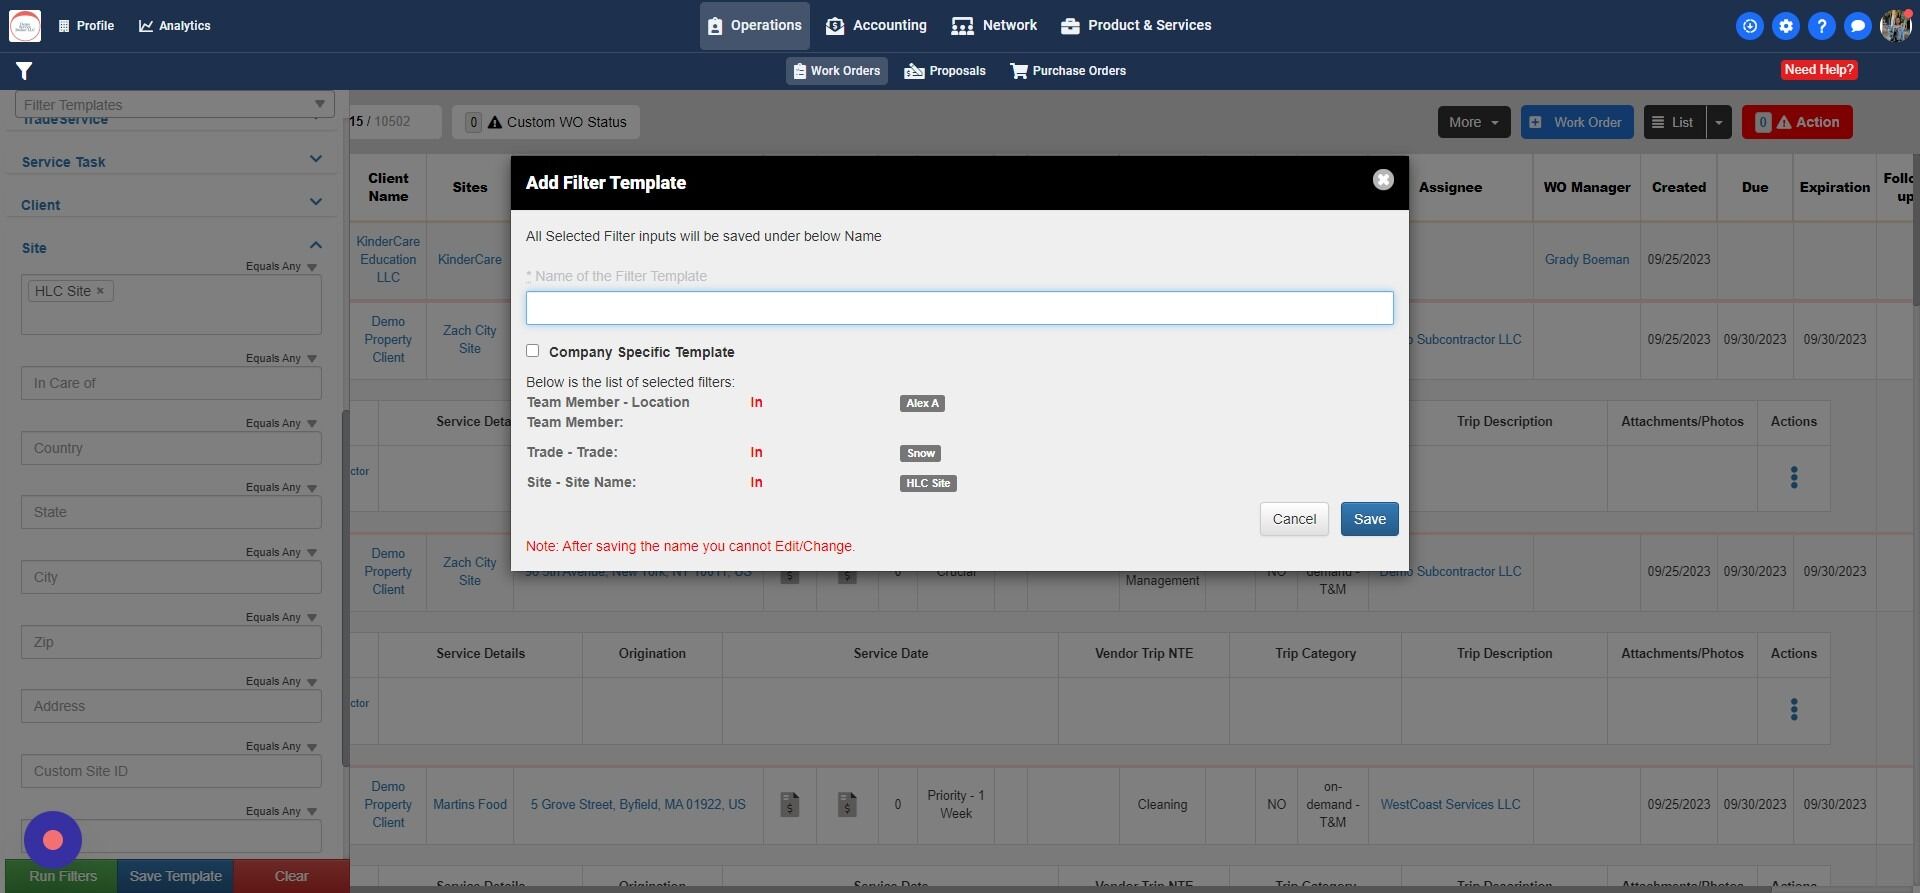Screen dimensions: 1920x893
Task: Open the Accounting menu
Action: (x=877, y=26)
